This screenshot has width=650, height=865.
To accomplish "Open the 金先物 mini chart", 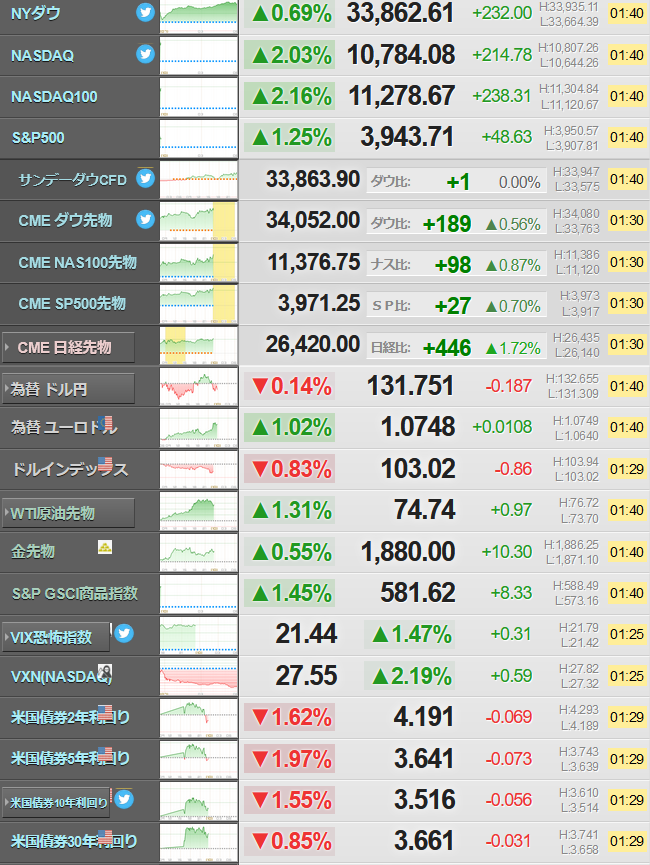I will tap(199, 552).
